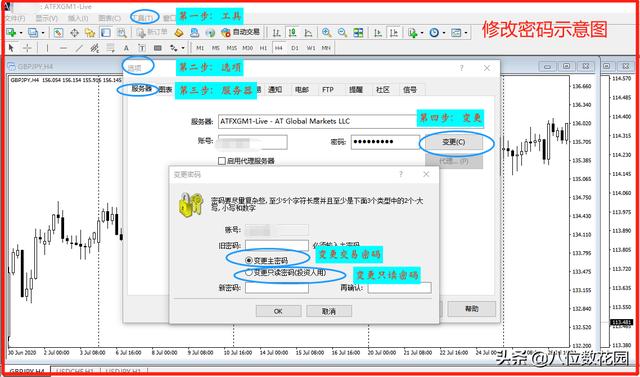Click the zoom out magnifier icon
Viewport: 640px width, 377px height.
342,33
